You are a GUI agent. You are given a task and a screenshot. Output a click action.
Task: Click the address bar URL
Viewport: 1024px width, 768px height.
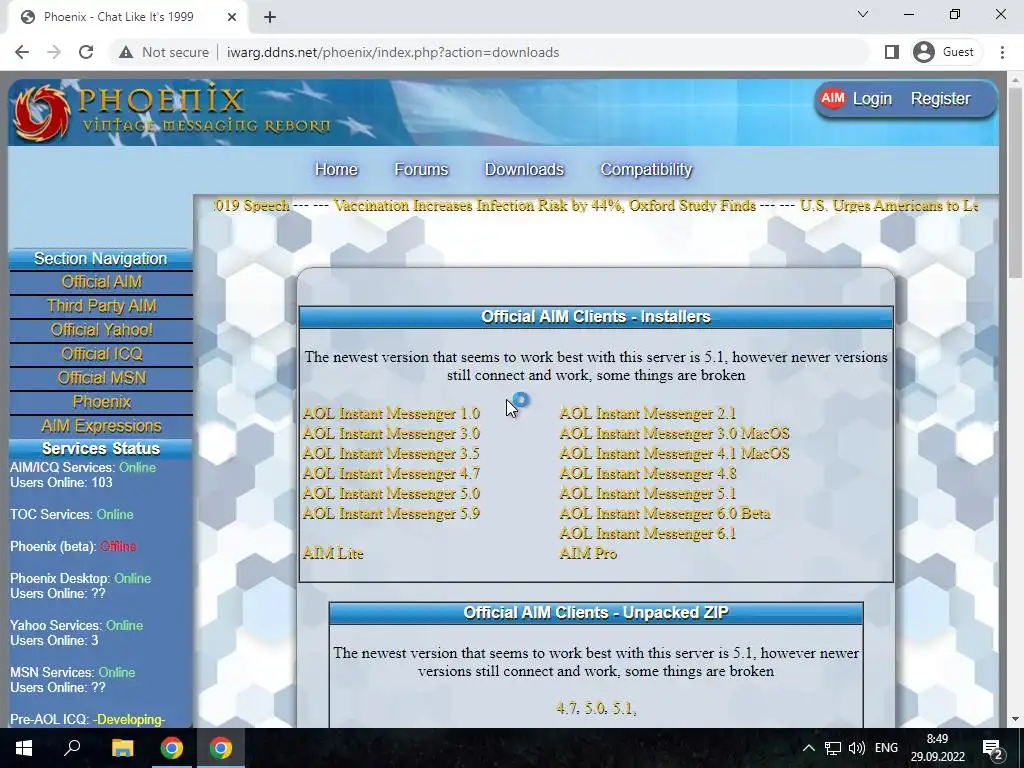point(392,52)
